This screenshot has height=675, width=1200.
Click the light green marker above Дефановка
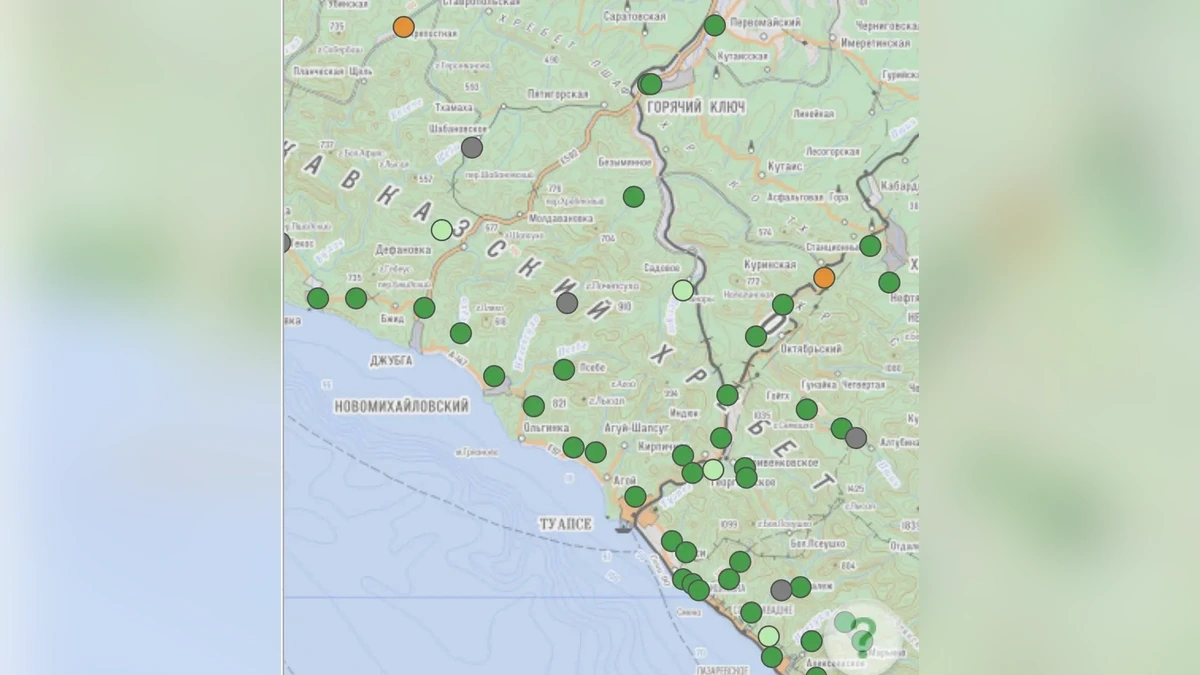[442, 230]
